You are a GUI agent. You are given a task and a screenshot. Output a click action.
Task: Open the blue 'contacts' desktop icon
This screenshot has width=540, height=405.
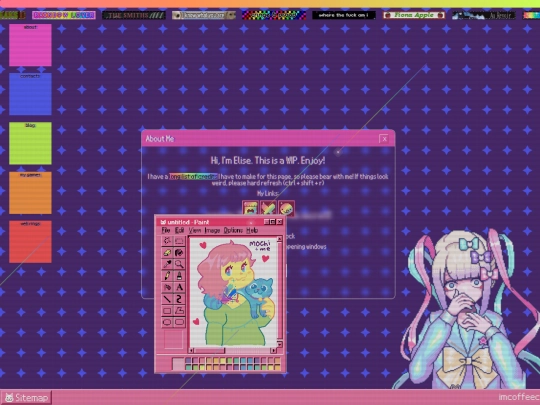click(30, 94)
